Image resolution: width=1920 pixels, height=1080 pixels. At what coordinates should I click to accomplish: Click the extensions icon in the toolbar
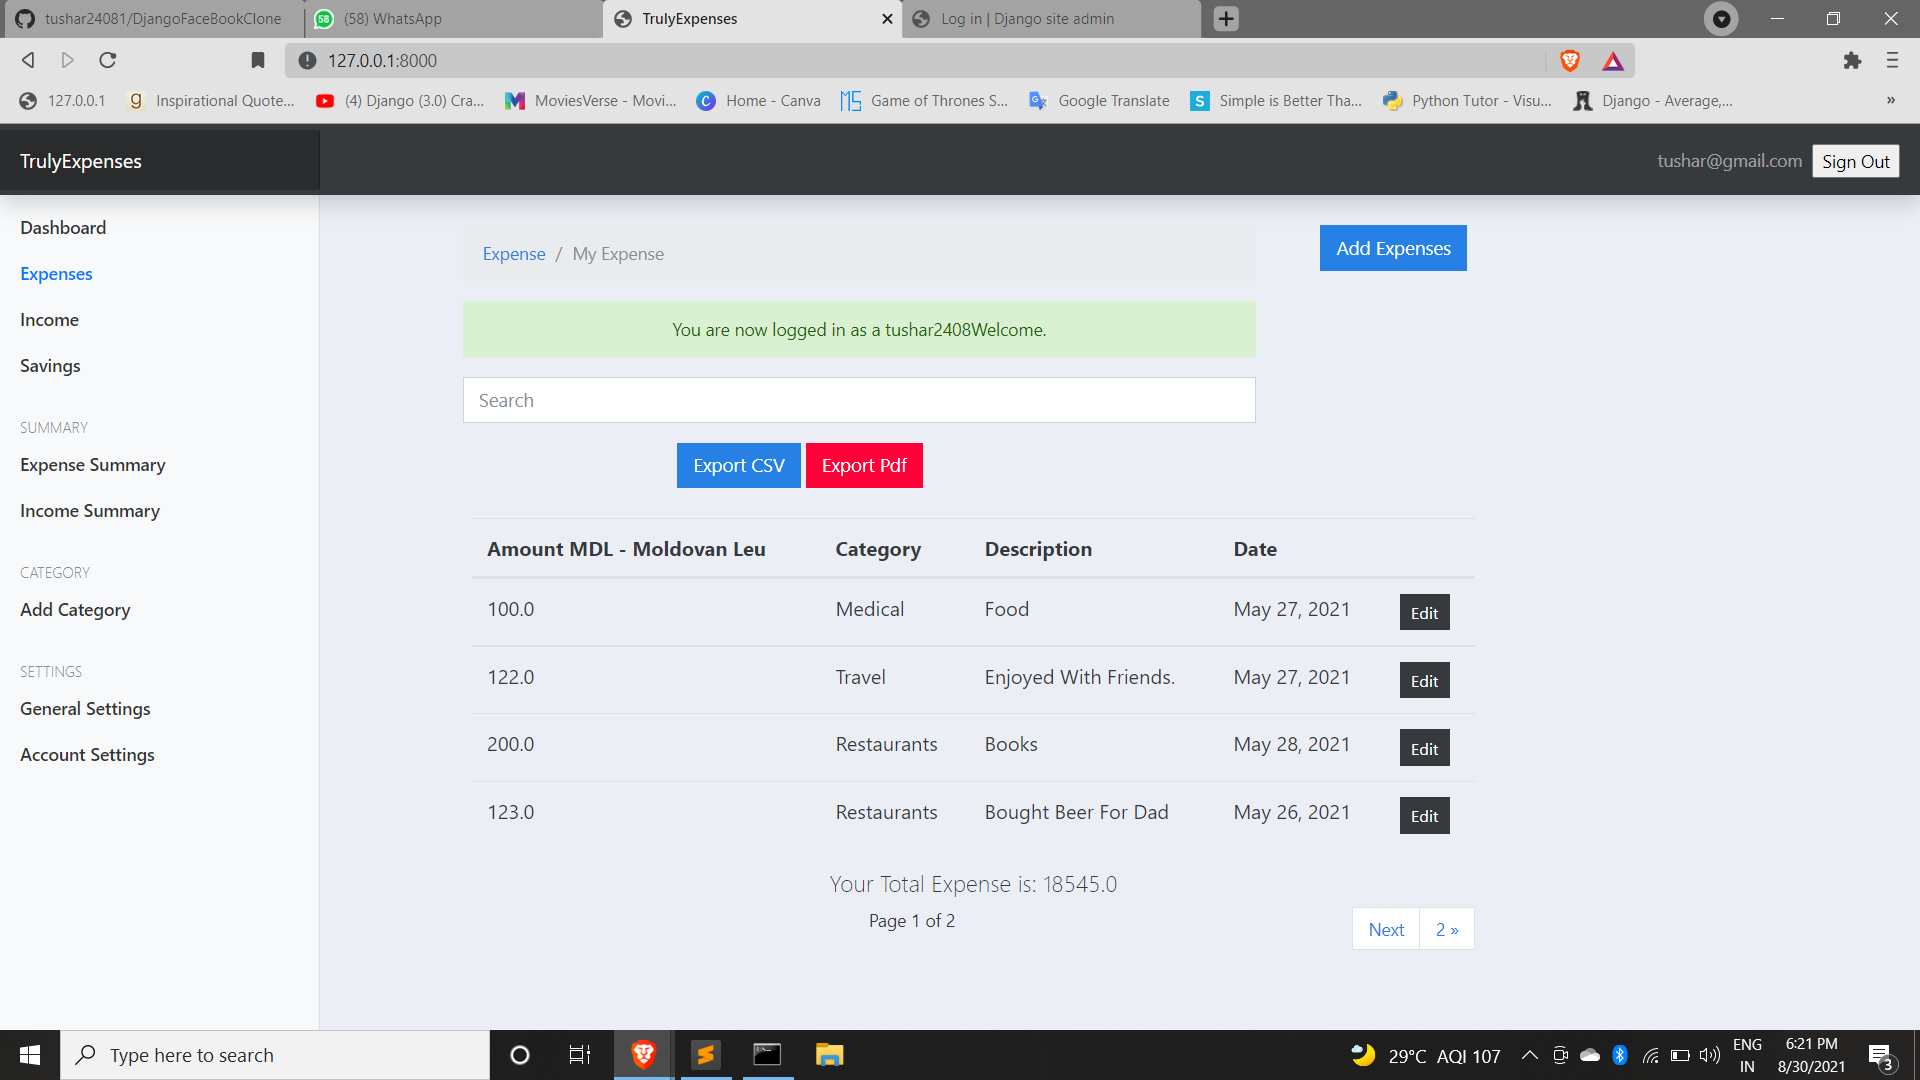[x=1853, y=60]
